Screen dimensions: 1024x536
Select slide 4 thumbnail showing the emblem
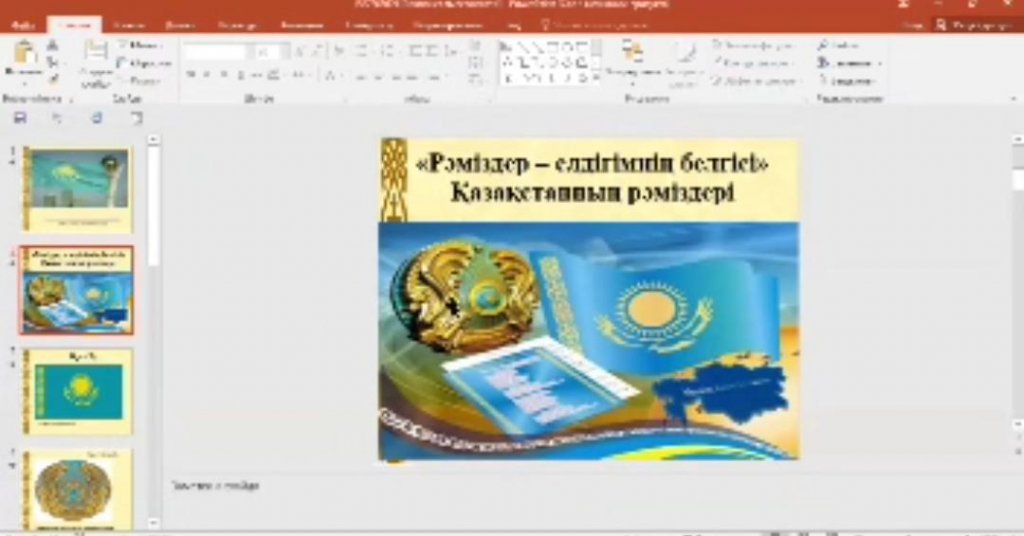point(77,489)
